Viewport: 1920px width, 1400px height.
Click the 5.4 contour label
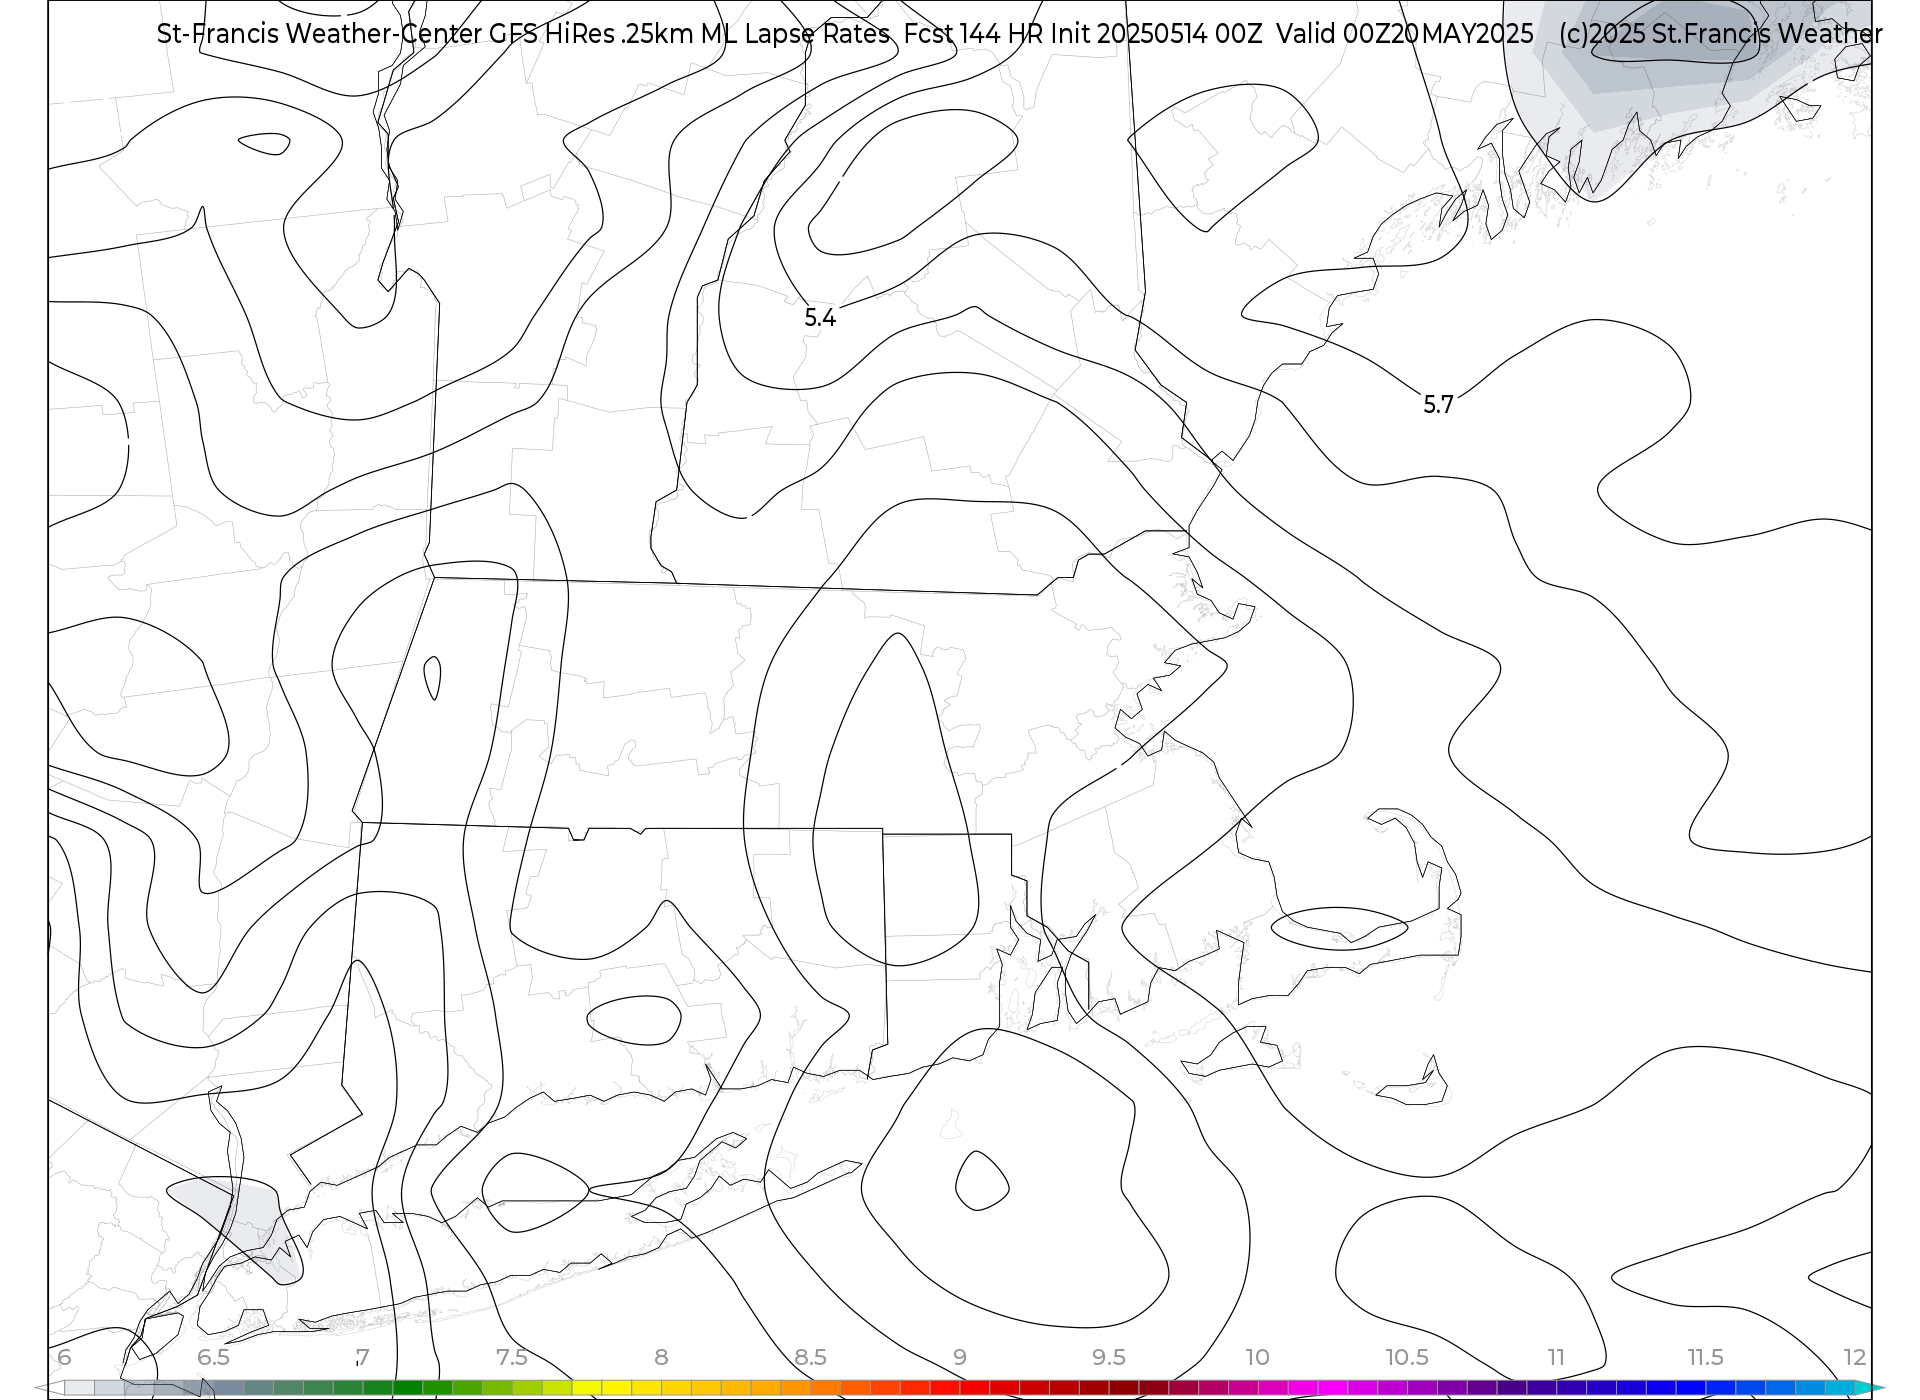tap(820, 318)
